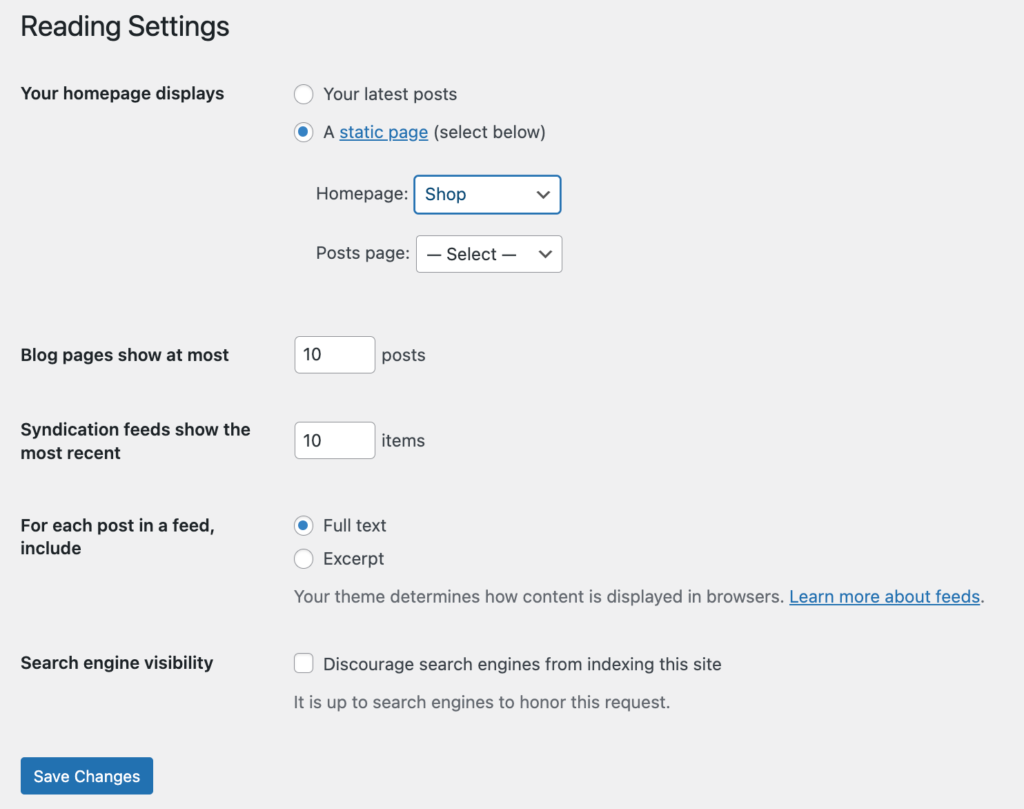Open the 'static page' help link
The width and height of the screenshot is (1024, 809).
click(383, 132)
